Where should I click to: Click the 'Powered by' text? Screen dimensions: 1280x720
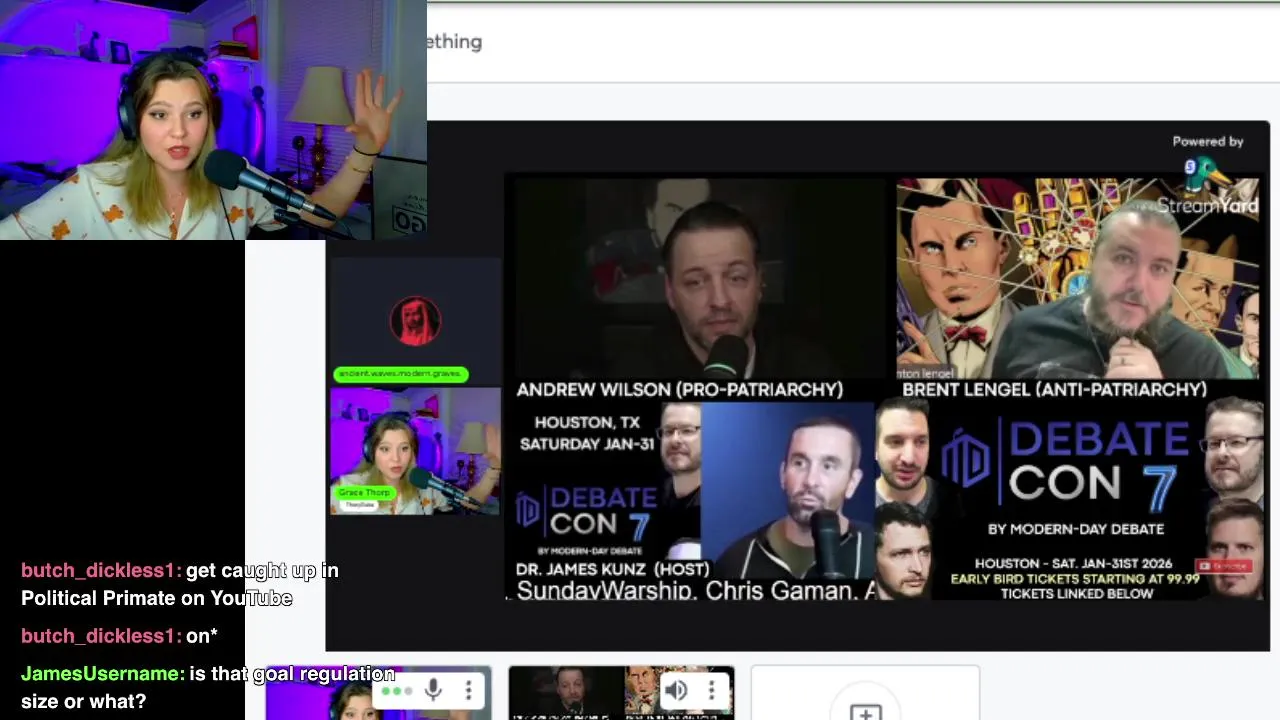tap(1208, 141)
